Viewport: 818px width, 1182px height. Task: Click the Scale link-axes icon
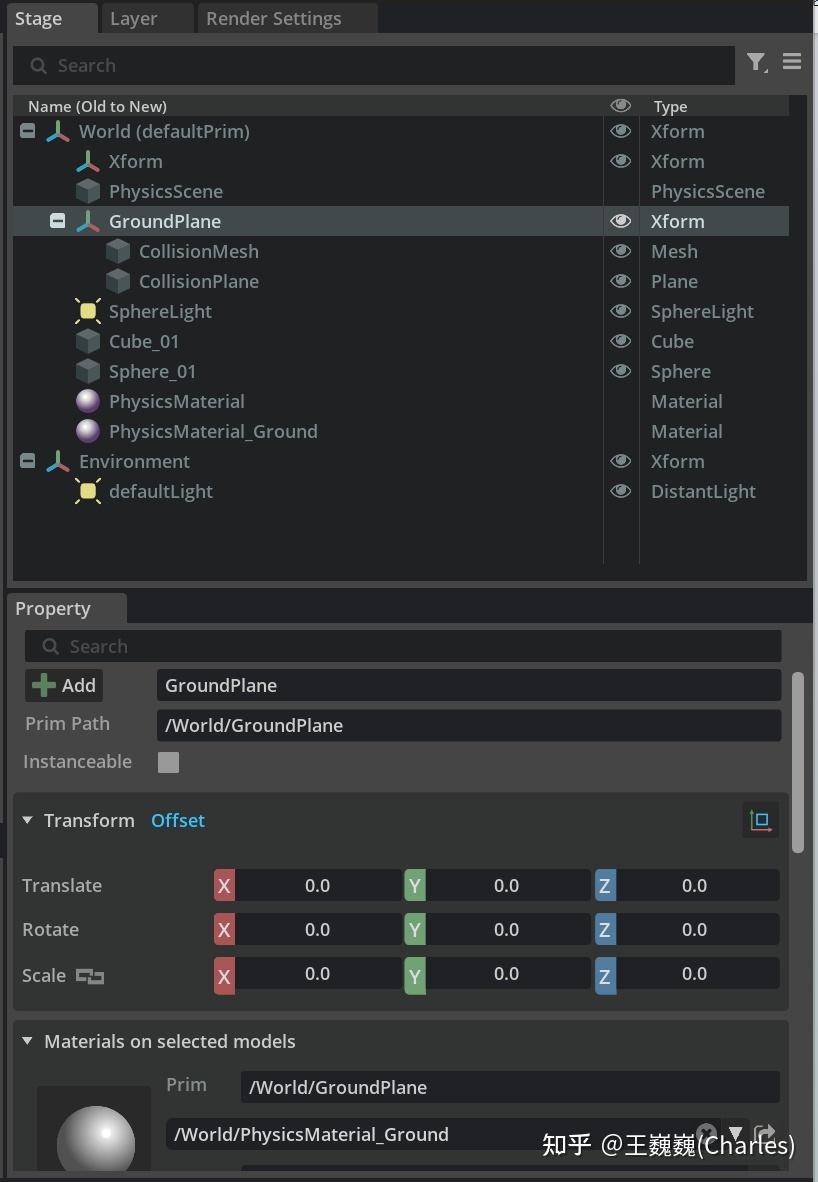[90, 976]
